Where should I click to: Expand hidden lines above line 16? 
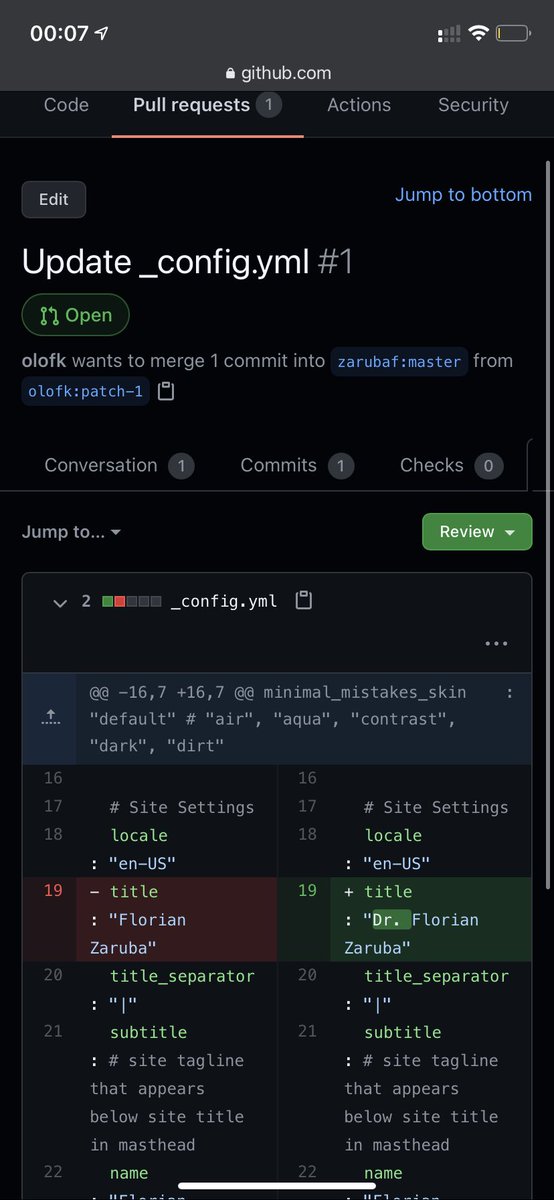(49, 717)
